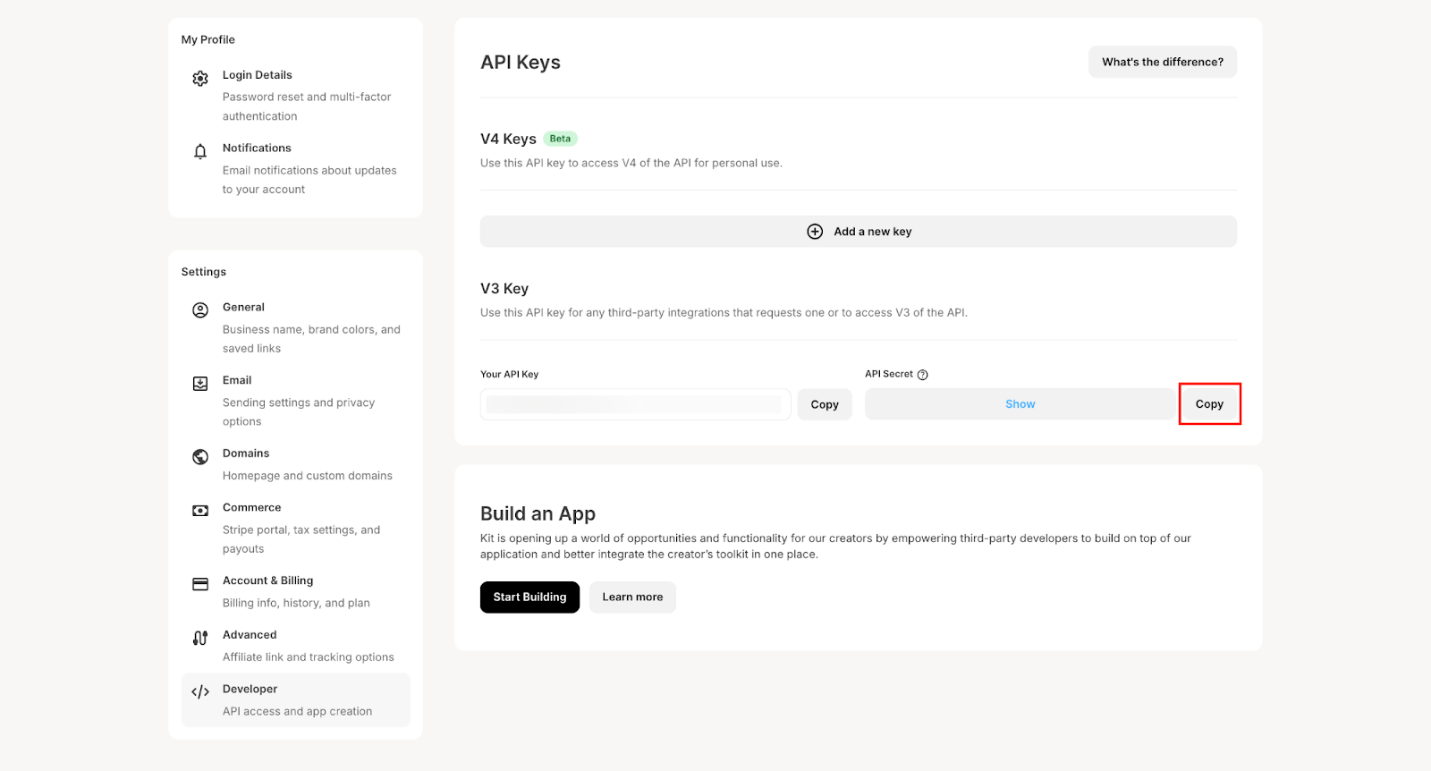Click the Account & Billing card icon
Screen dimensions: 1431x771
[x=200, y=583]
